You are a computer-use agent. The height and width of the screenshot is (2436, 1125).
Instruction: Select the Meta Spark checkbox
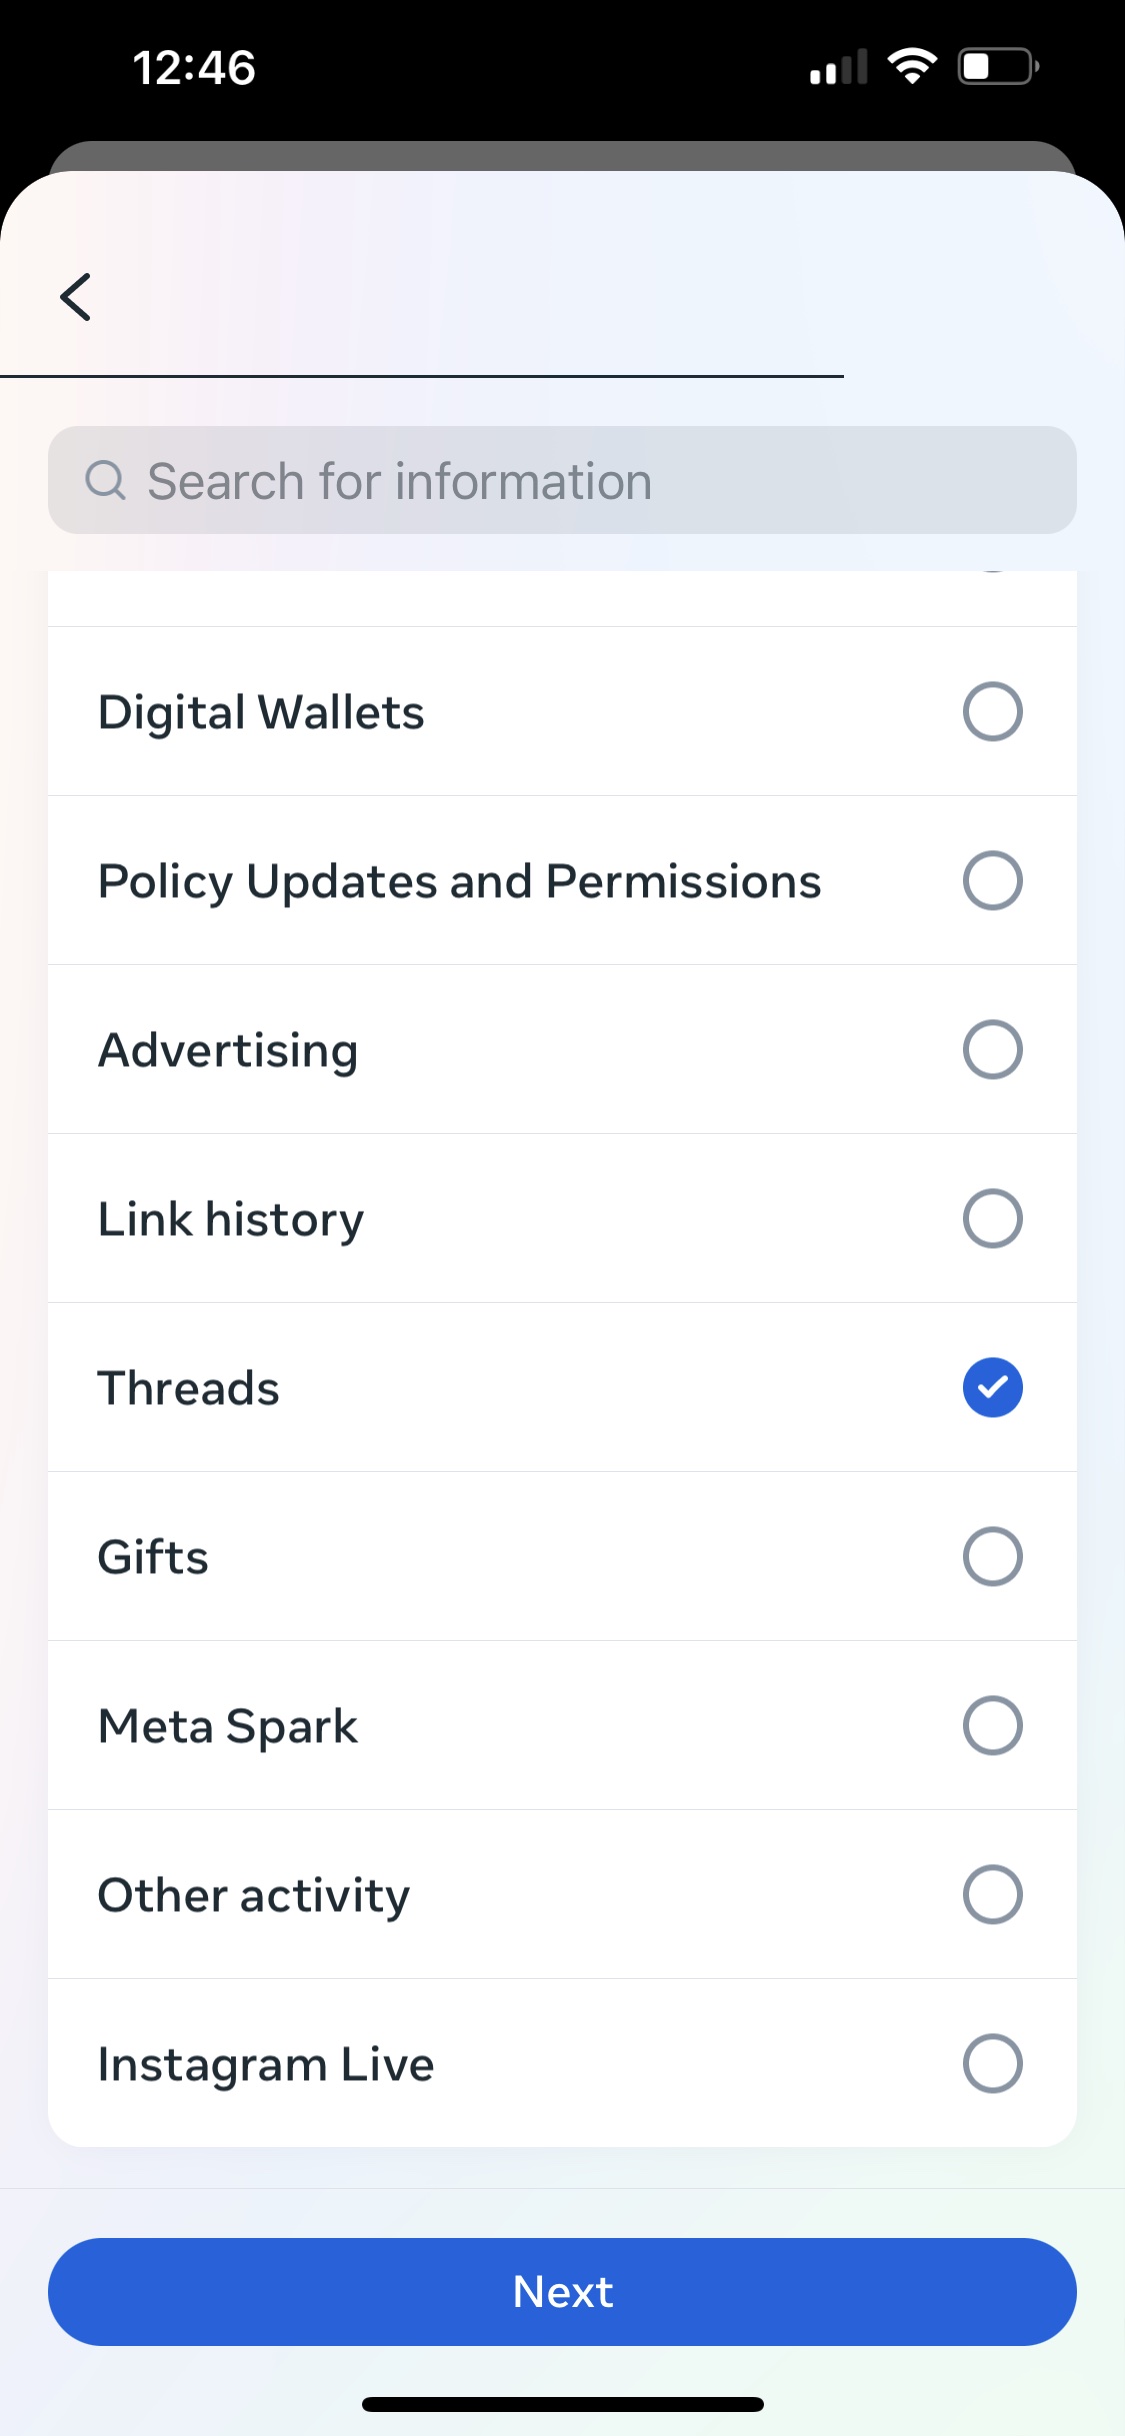992,1725
